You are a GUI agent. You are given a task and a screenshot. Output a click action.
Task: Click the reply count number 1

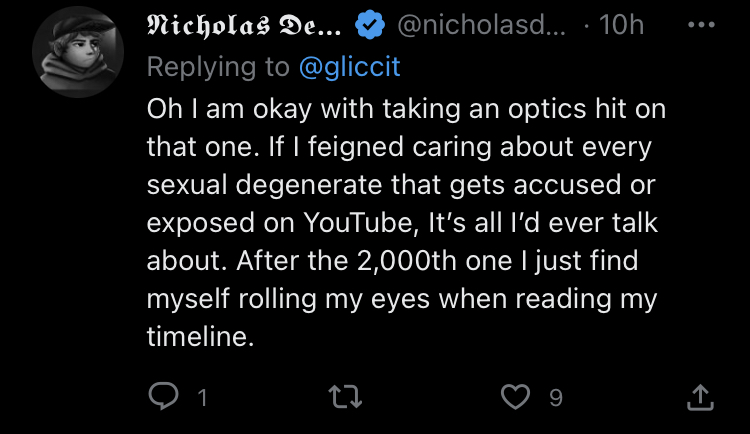click(x=203, y=398)
